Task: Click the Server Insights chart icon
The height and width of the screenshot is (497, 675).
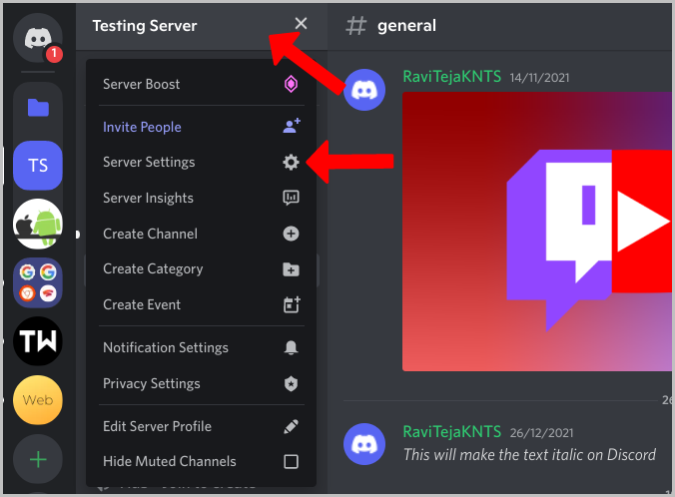Action: (291, 198)
